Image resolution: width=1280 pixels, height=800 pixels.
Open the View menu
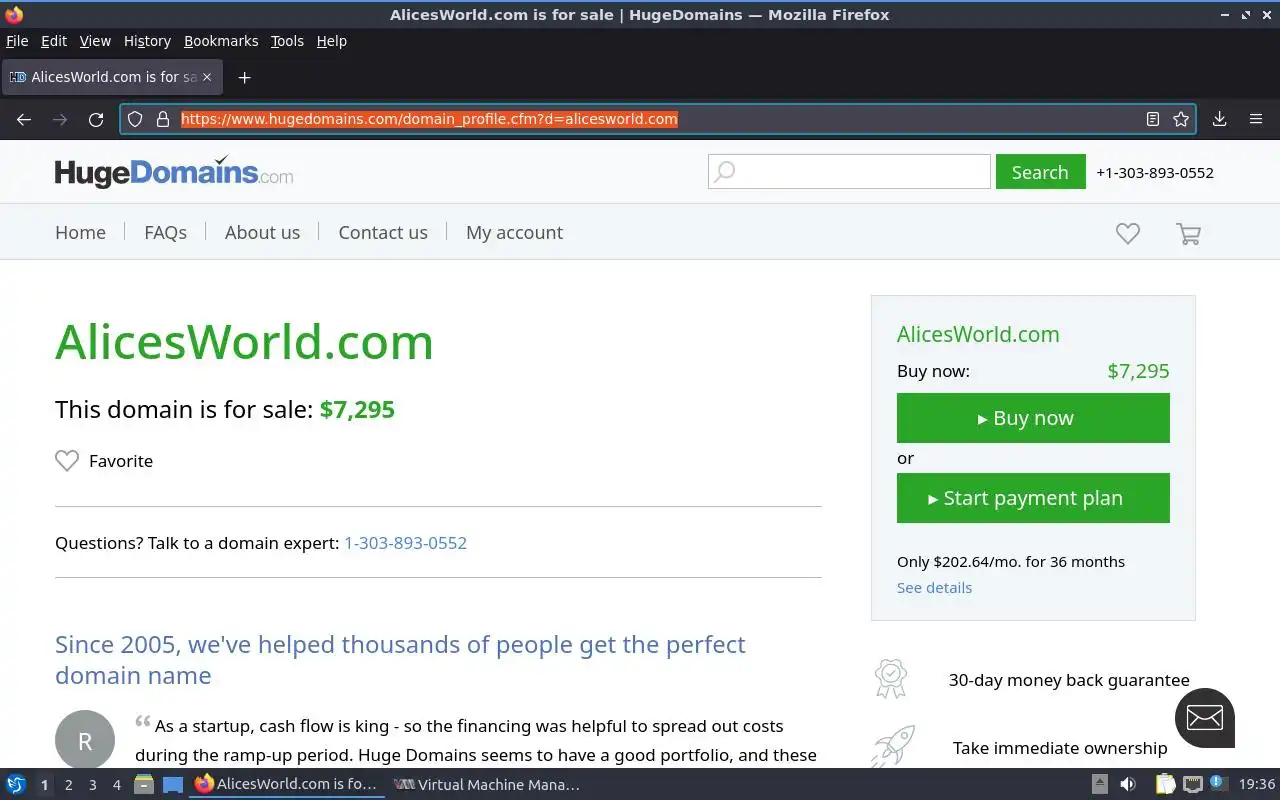coord(95,41)
